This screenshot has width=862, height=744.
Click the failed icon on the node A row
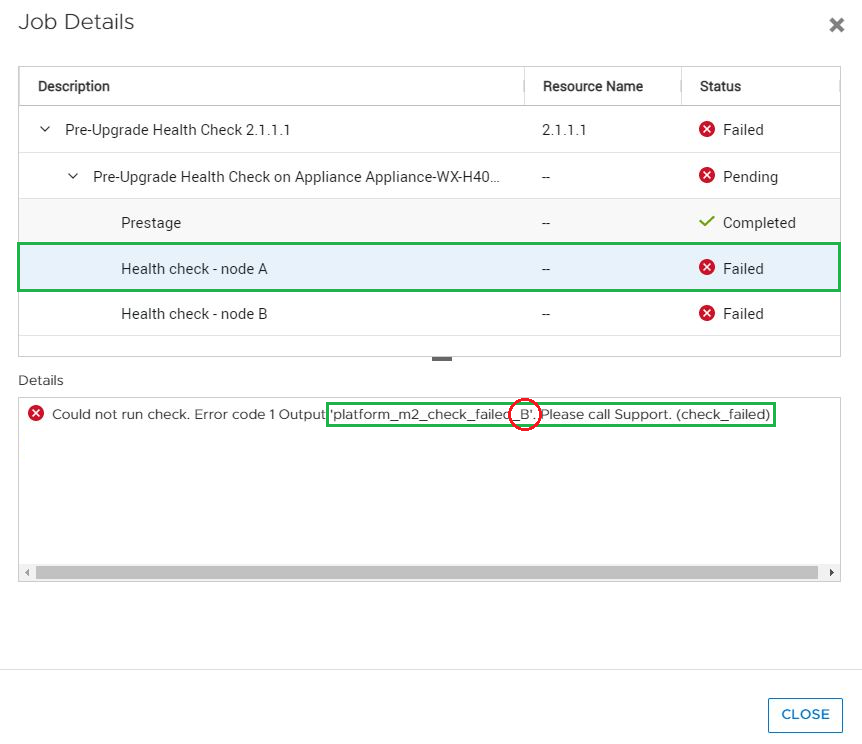[707, 268]
